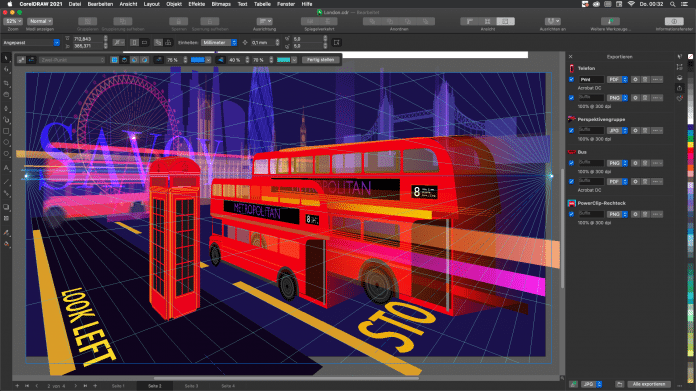This screenshot has width=696, height=391.
Task: Select the Crop tool in the toolbox
Action: tap(6, 83)
